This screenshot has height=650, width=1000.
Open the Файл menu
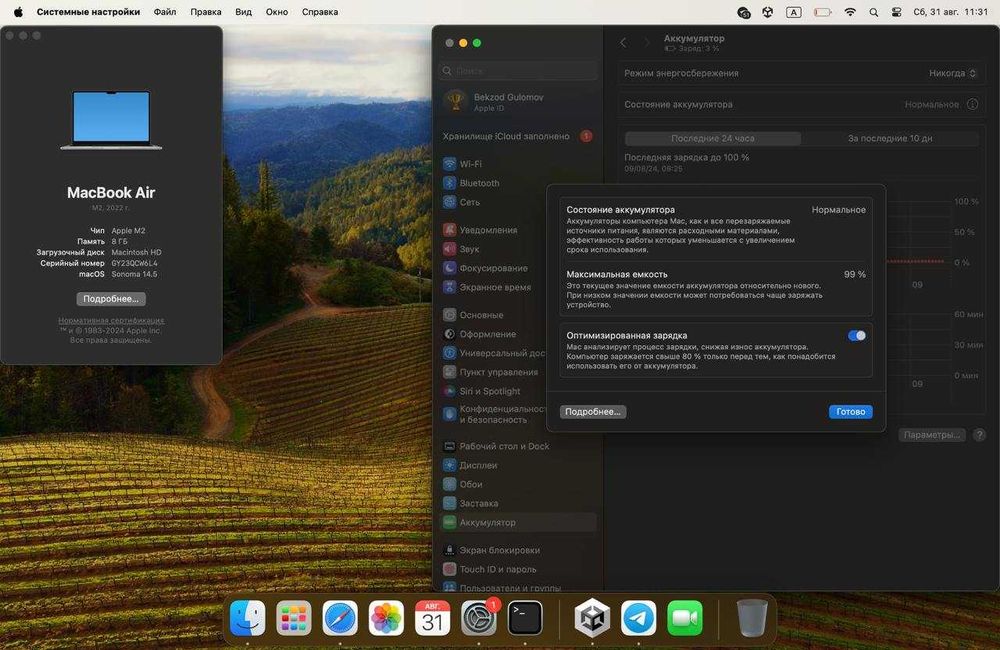tap(165, 12)
